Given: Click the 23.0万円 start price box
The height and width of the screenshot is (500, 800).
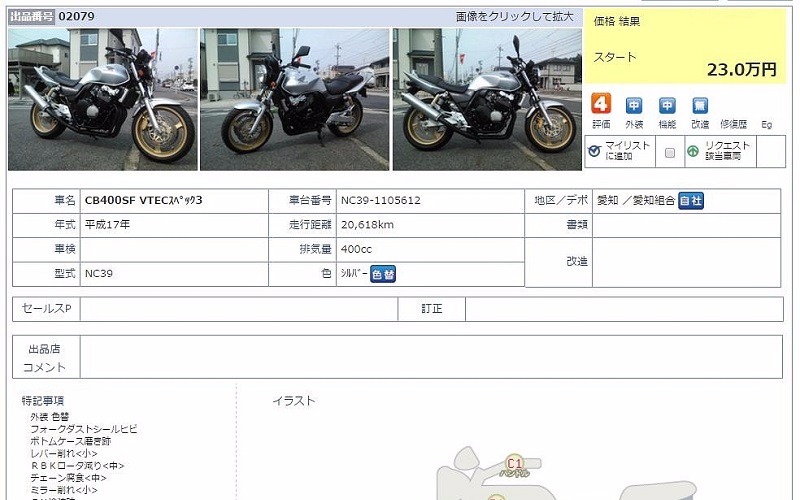Looking at the screenshot, I should (685, 46).
